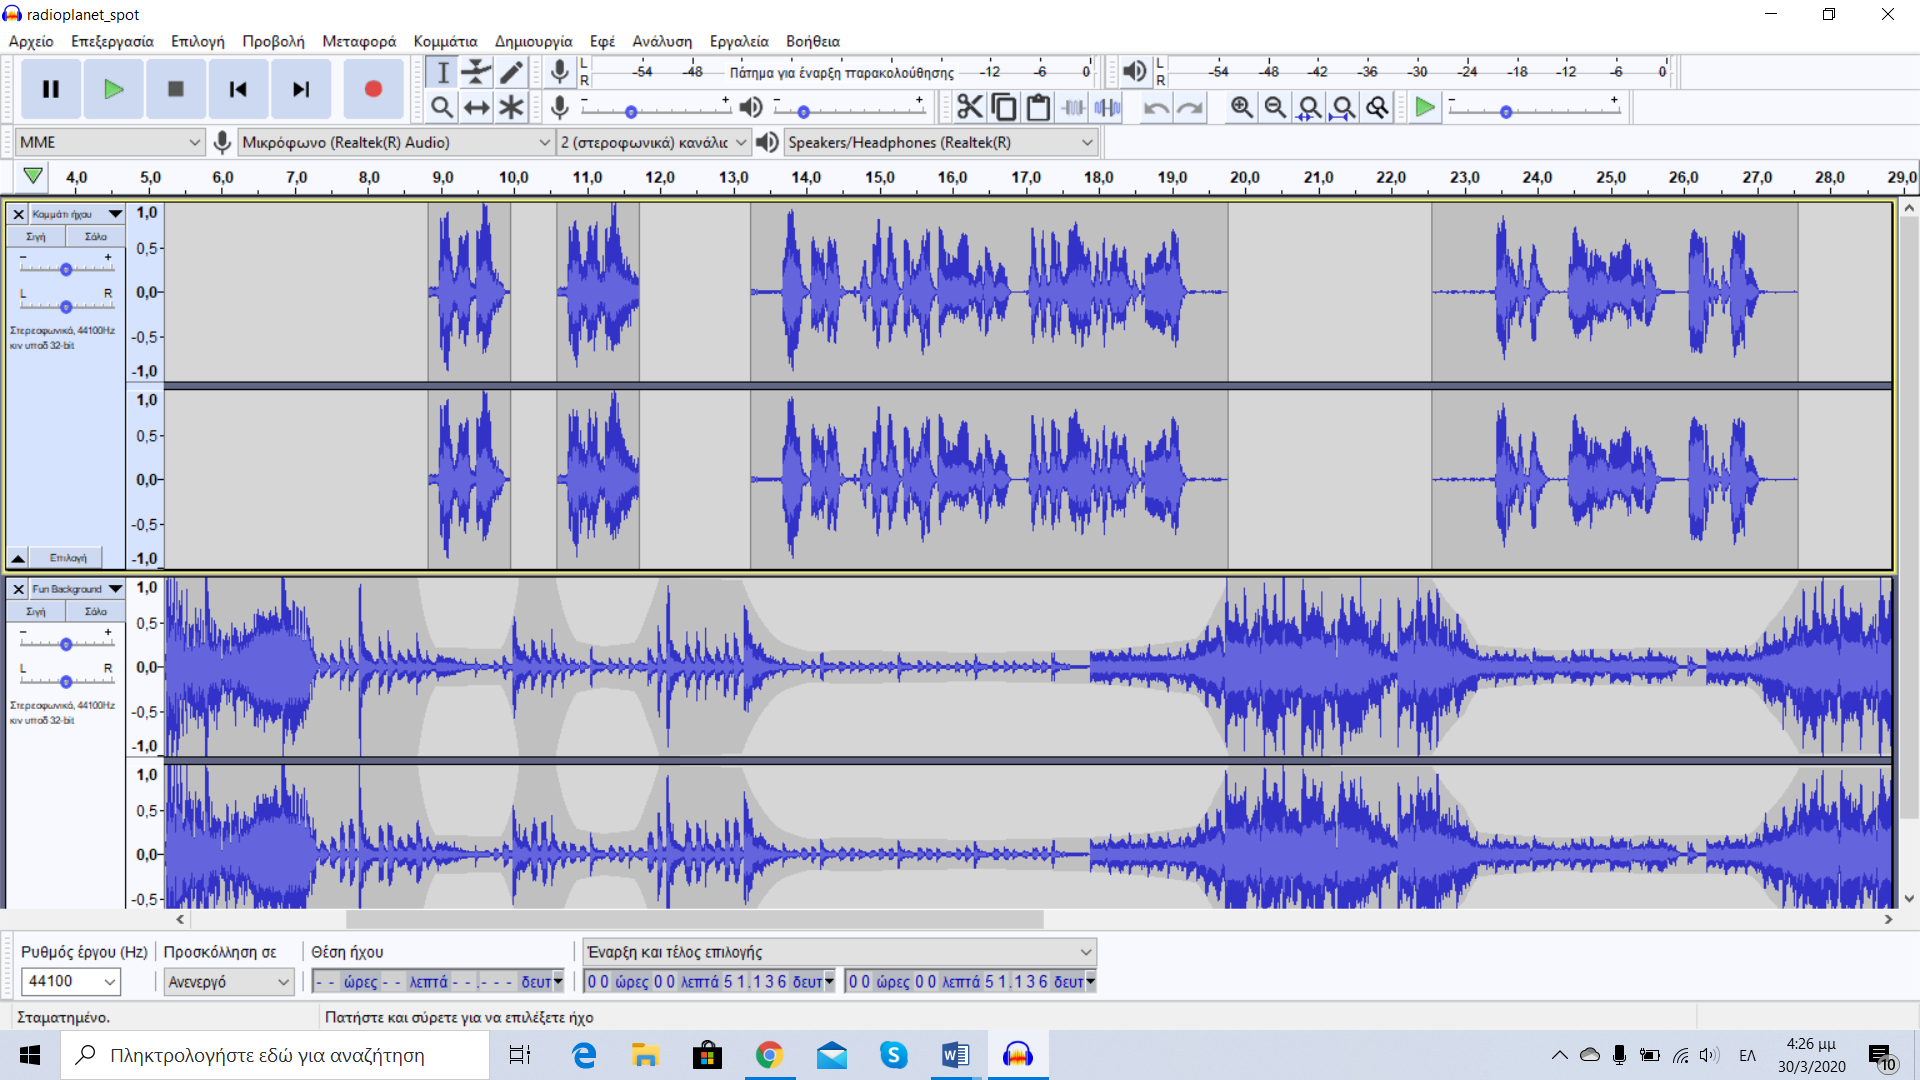Open the Κομμάτια menu

[x=445, y=41]
